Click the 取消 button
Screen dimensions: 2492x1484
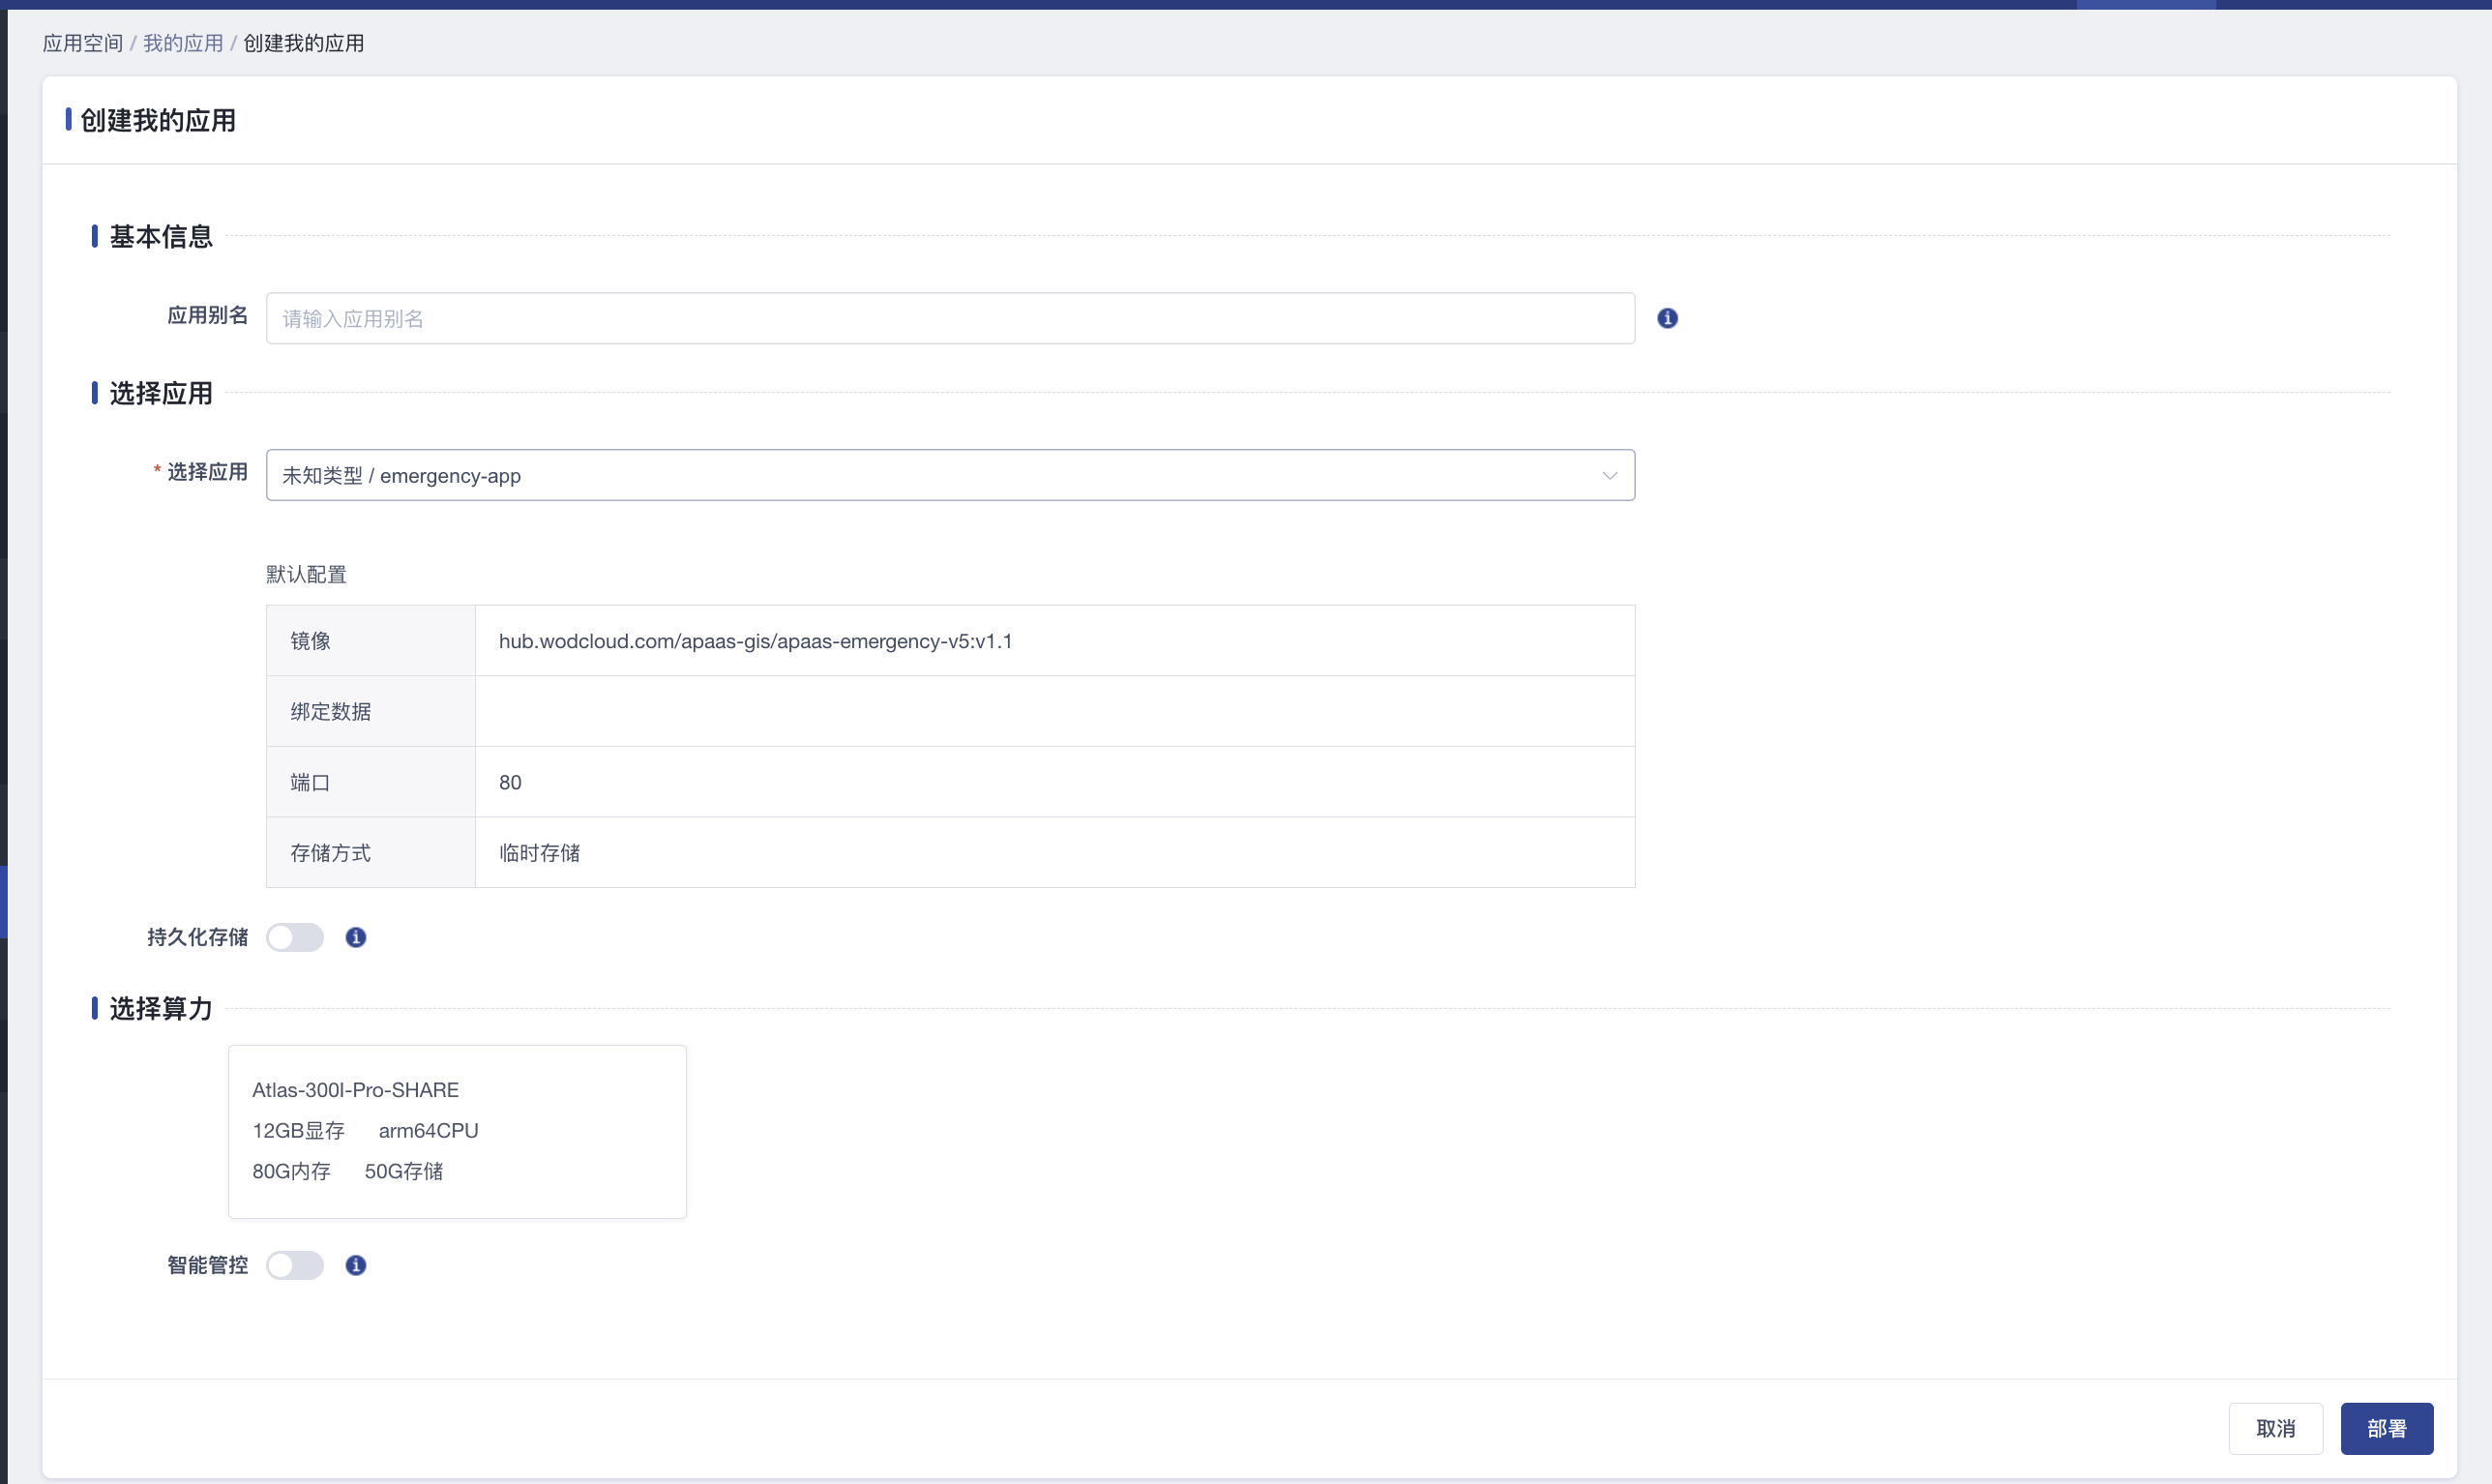(x=2275, y=1428)
